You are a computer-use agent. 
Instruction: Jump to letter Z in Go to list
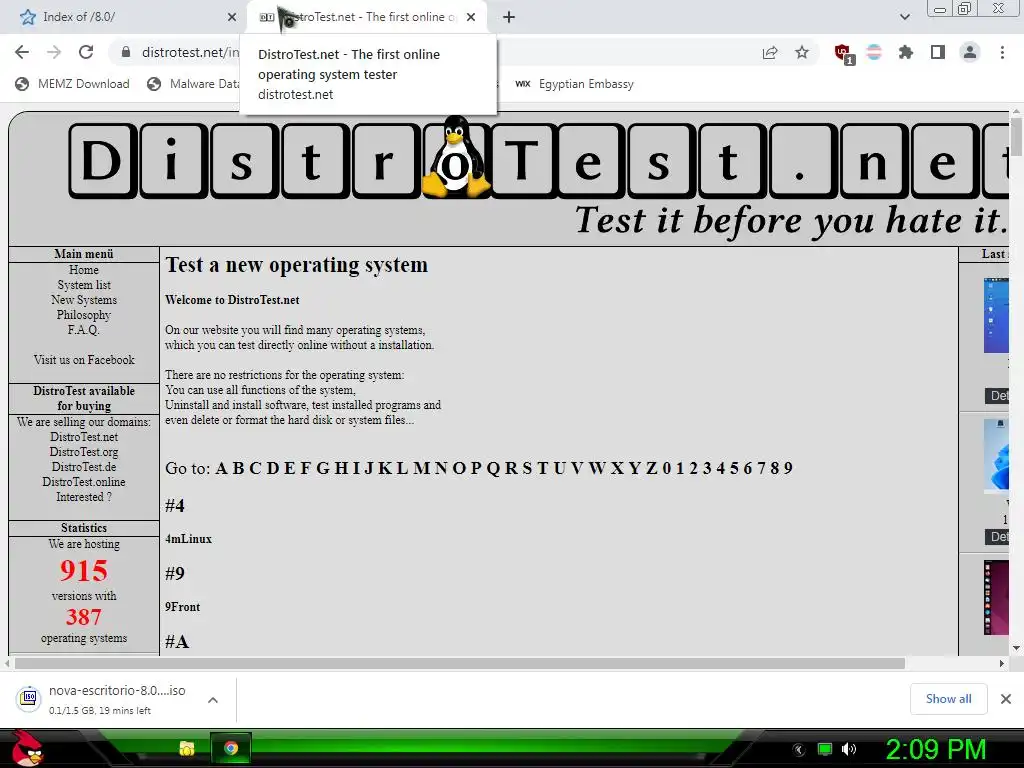click(x=652, y=468)
